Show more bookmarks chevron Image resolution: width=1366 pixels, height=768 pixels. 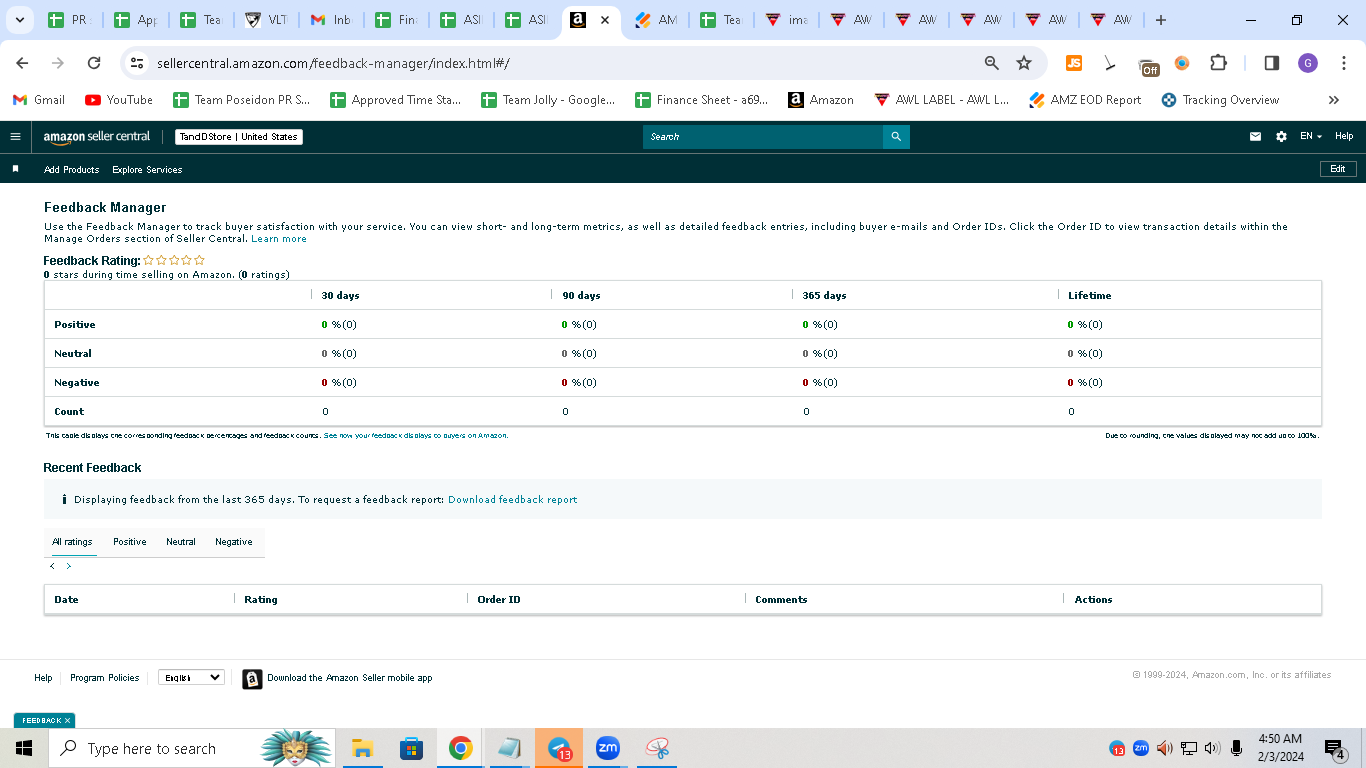[x=1334, y=100]
